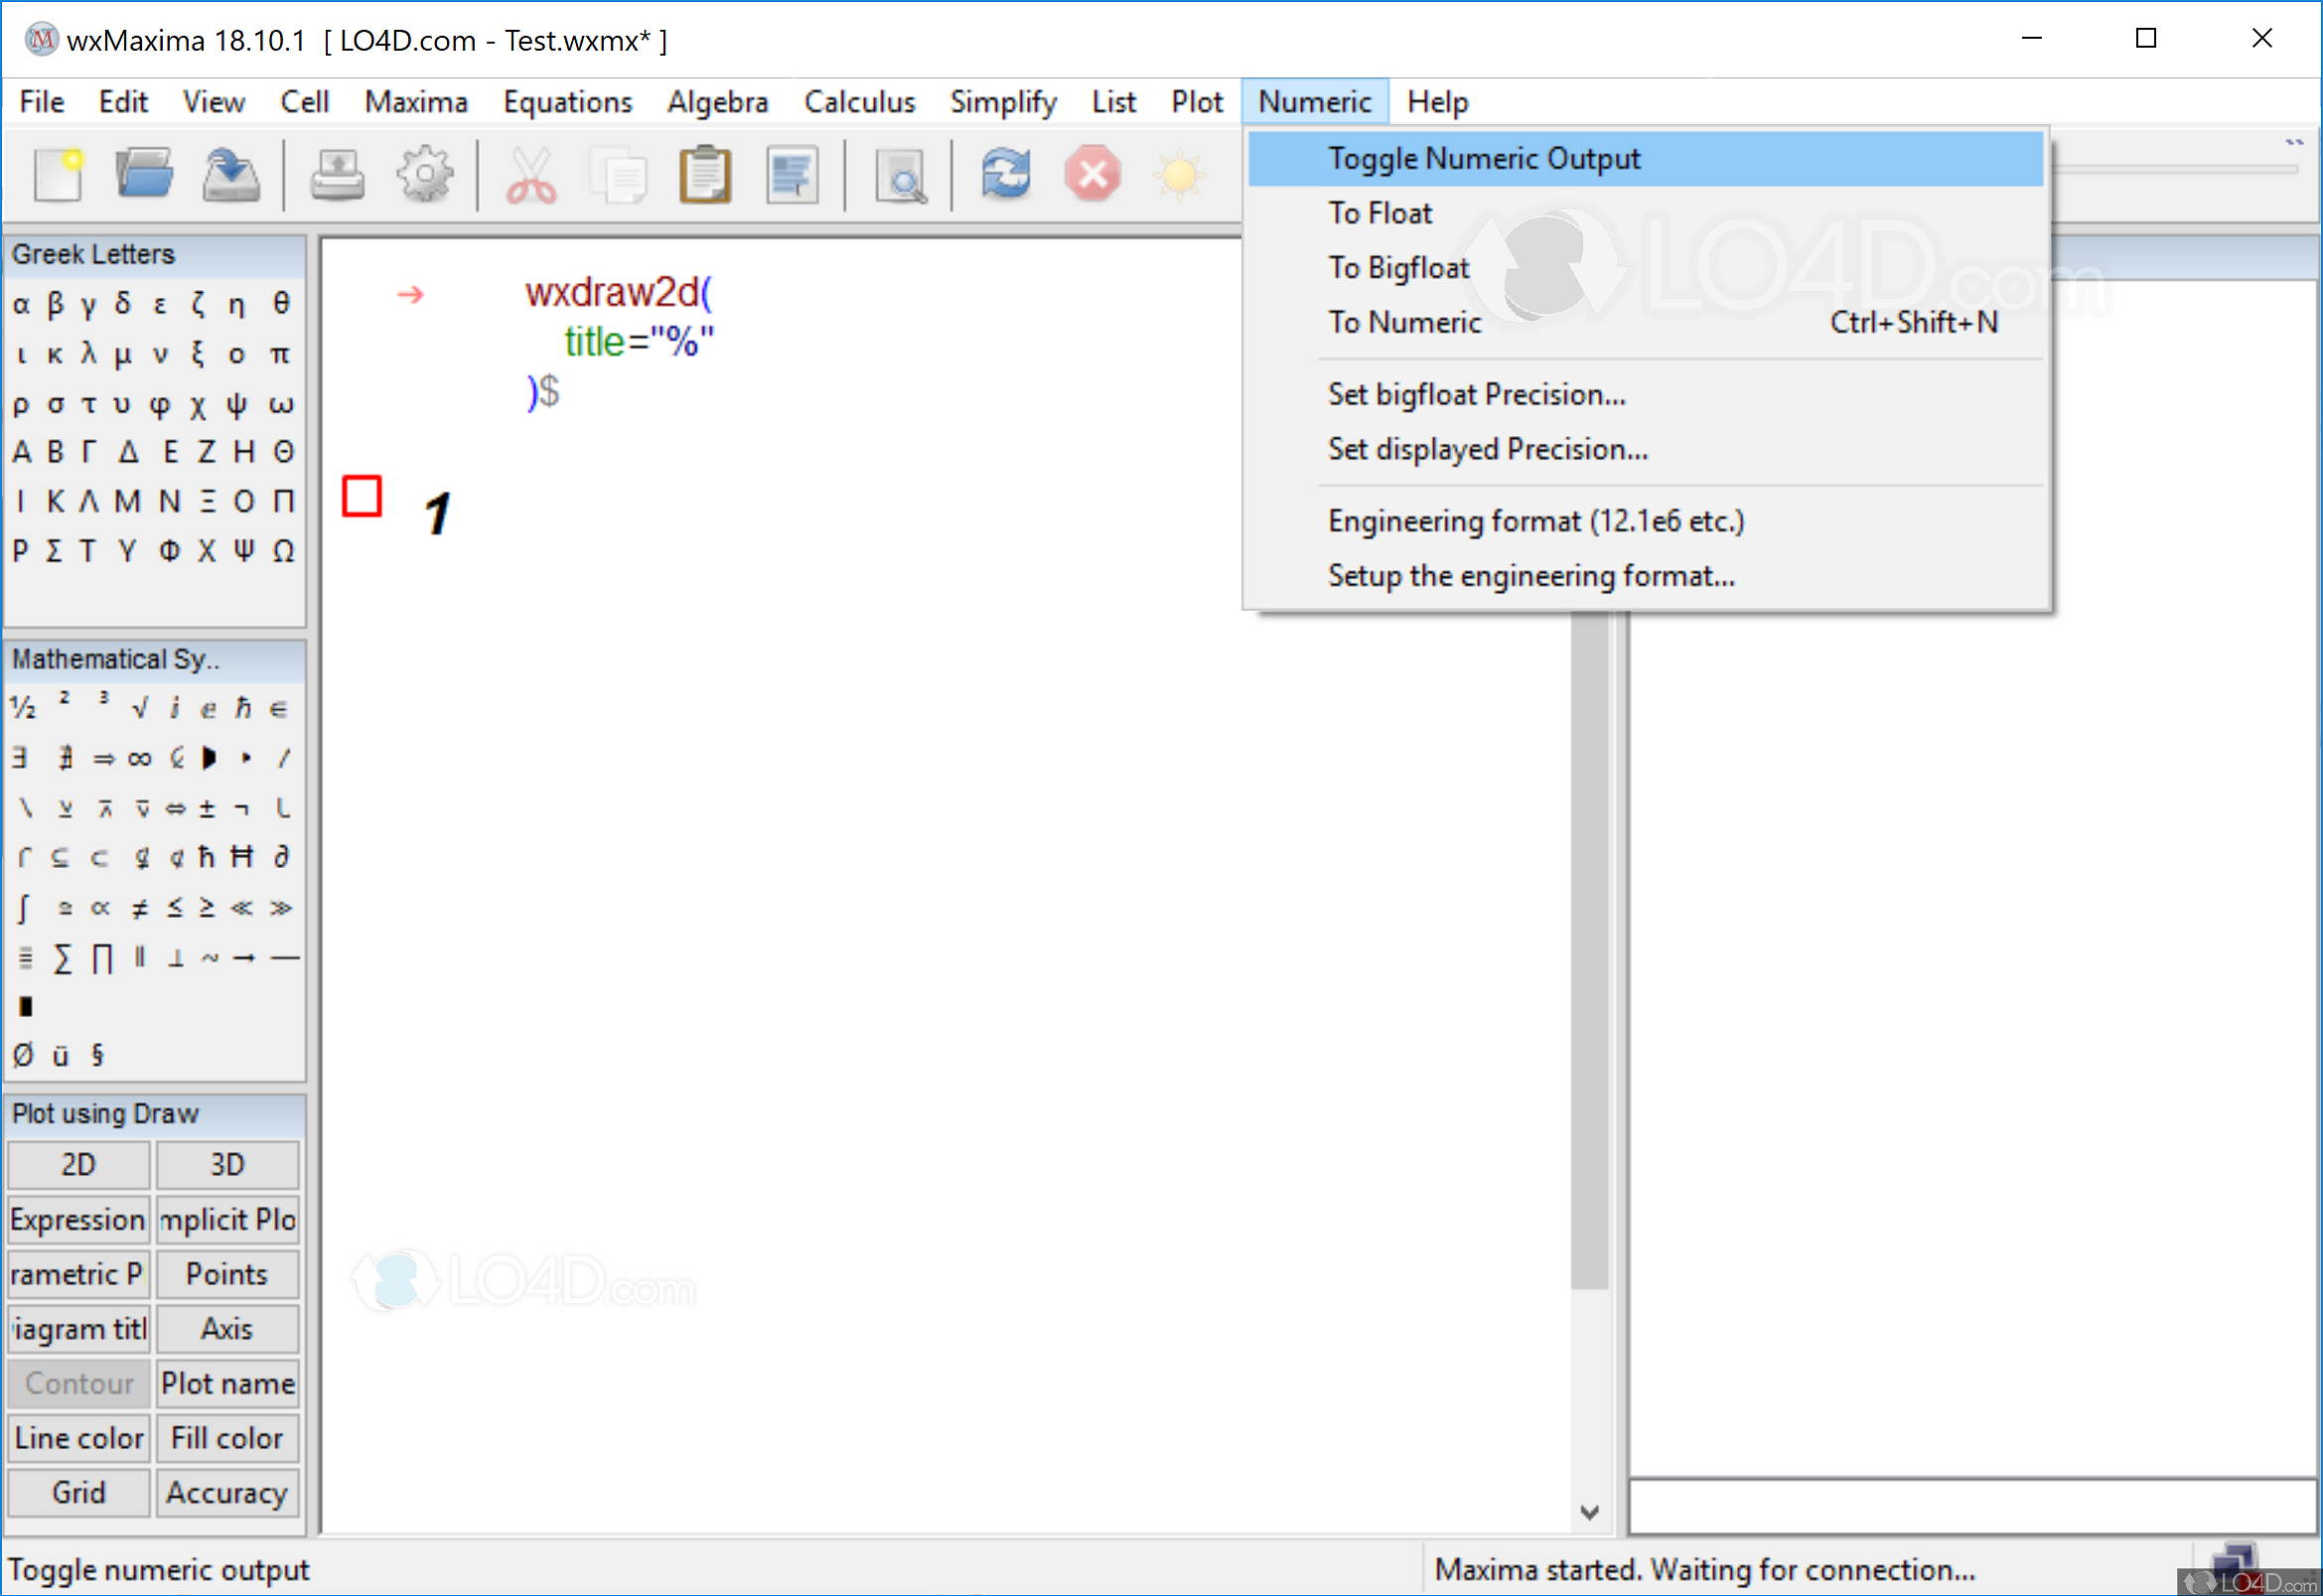Click the red Interrupt calculation icon
The width and height of the screenshot is (2323, 1596).
[x=1092, y=174]
